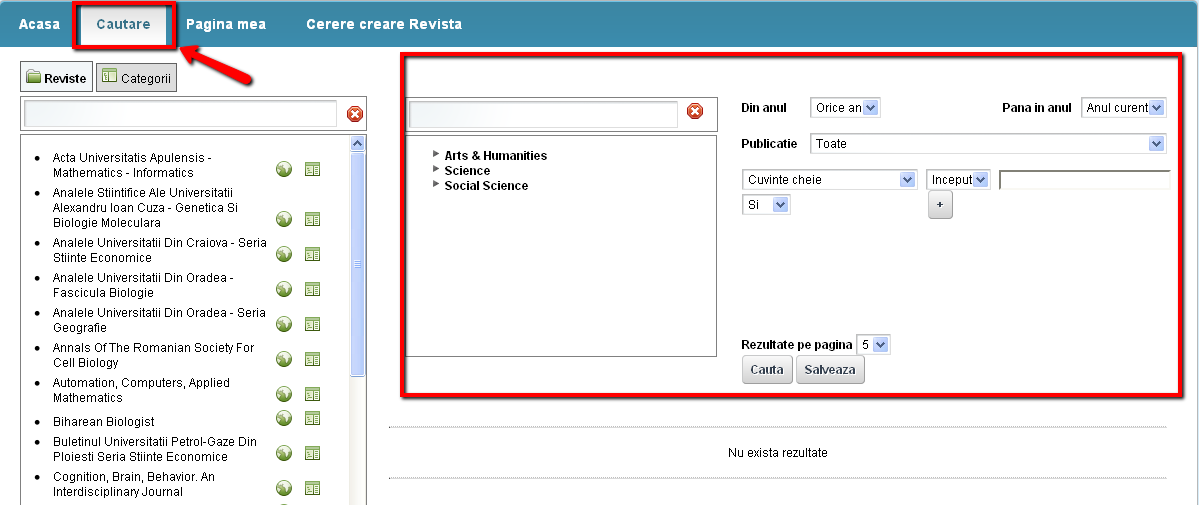Open the Rezultate pe pagina dropdown
1199x505 pixels.
point(873,345)
